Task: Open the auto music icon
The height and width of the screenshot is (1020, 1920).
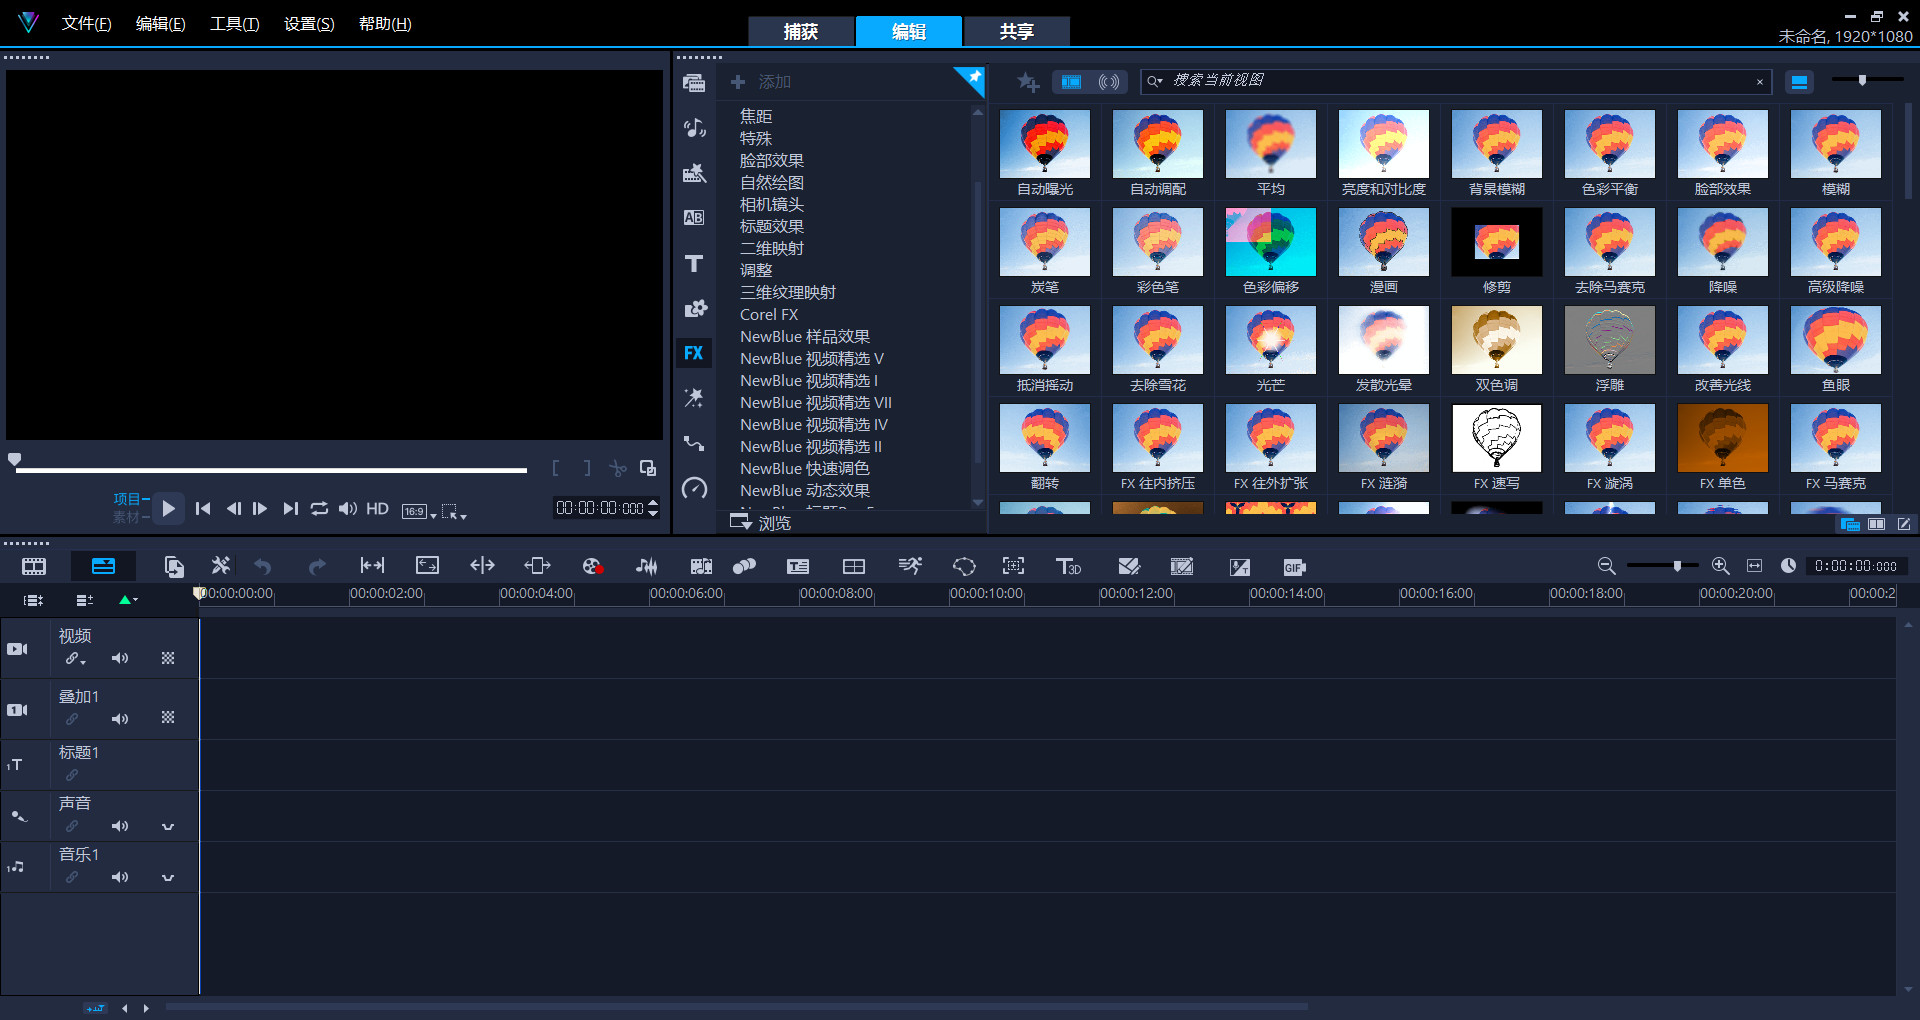Action: point(701,566)
